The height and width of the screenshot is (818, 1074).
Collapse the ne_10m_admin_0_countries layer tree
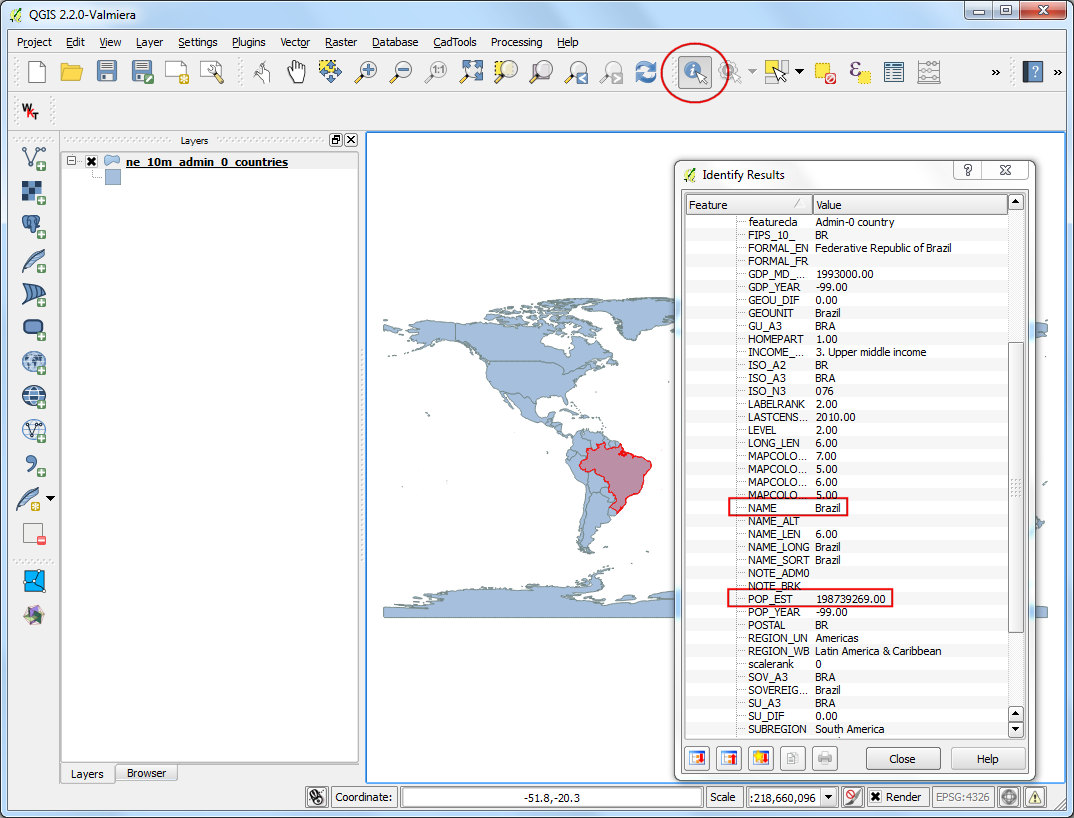[x=72, y=161]
